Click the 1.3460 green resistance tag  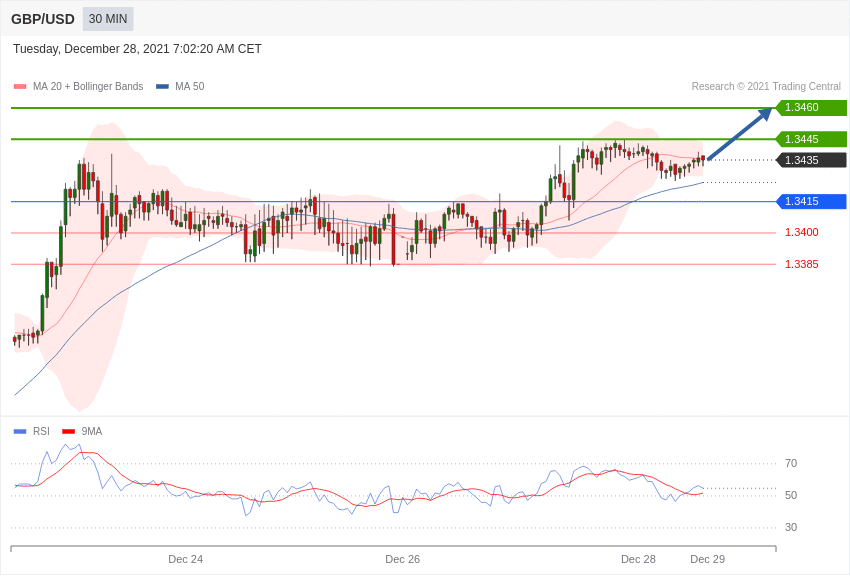811,108
